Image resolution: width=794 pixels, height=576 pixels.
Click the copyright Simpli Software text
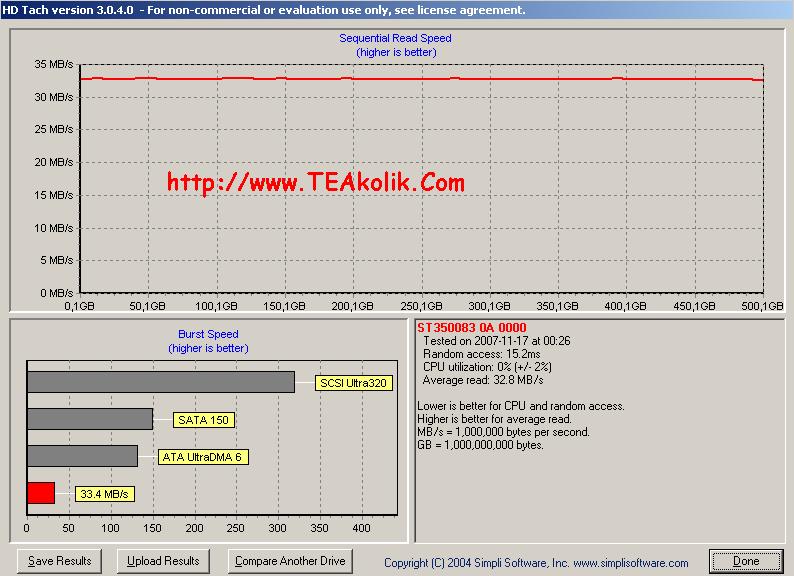point(536,563)
